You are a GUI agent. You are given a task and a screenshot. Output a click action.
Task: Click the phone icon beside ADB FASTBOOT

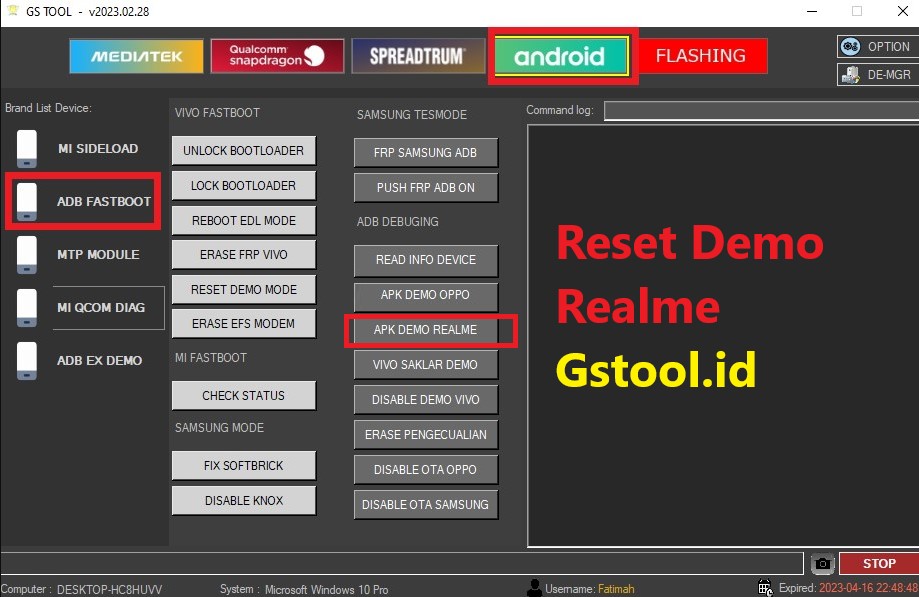pos(27,202)
